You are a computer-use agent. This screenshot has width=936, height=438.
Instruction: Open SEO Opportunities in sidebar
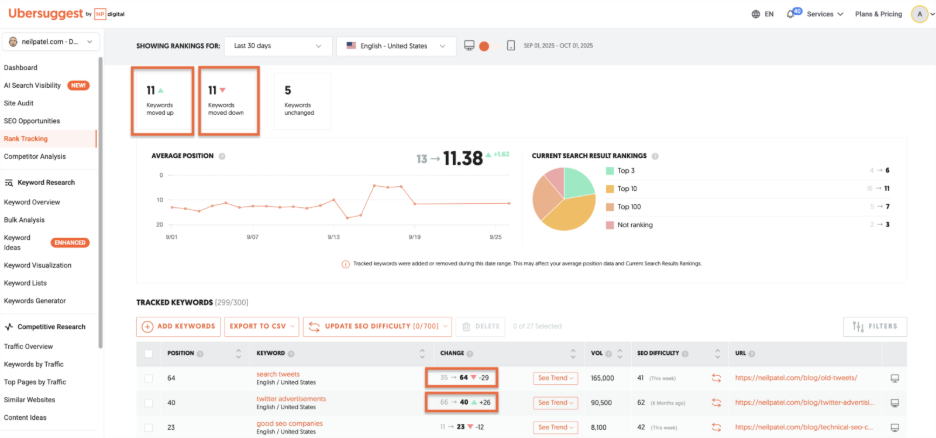point(32,121)
